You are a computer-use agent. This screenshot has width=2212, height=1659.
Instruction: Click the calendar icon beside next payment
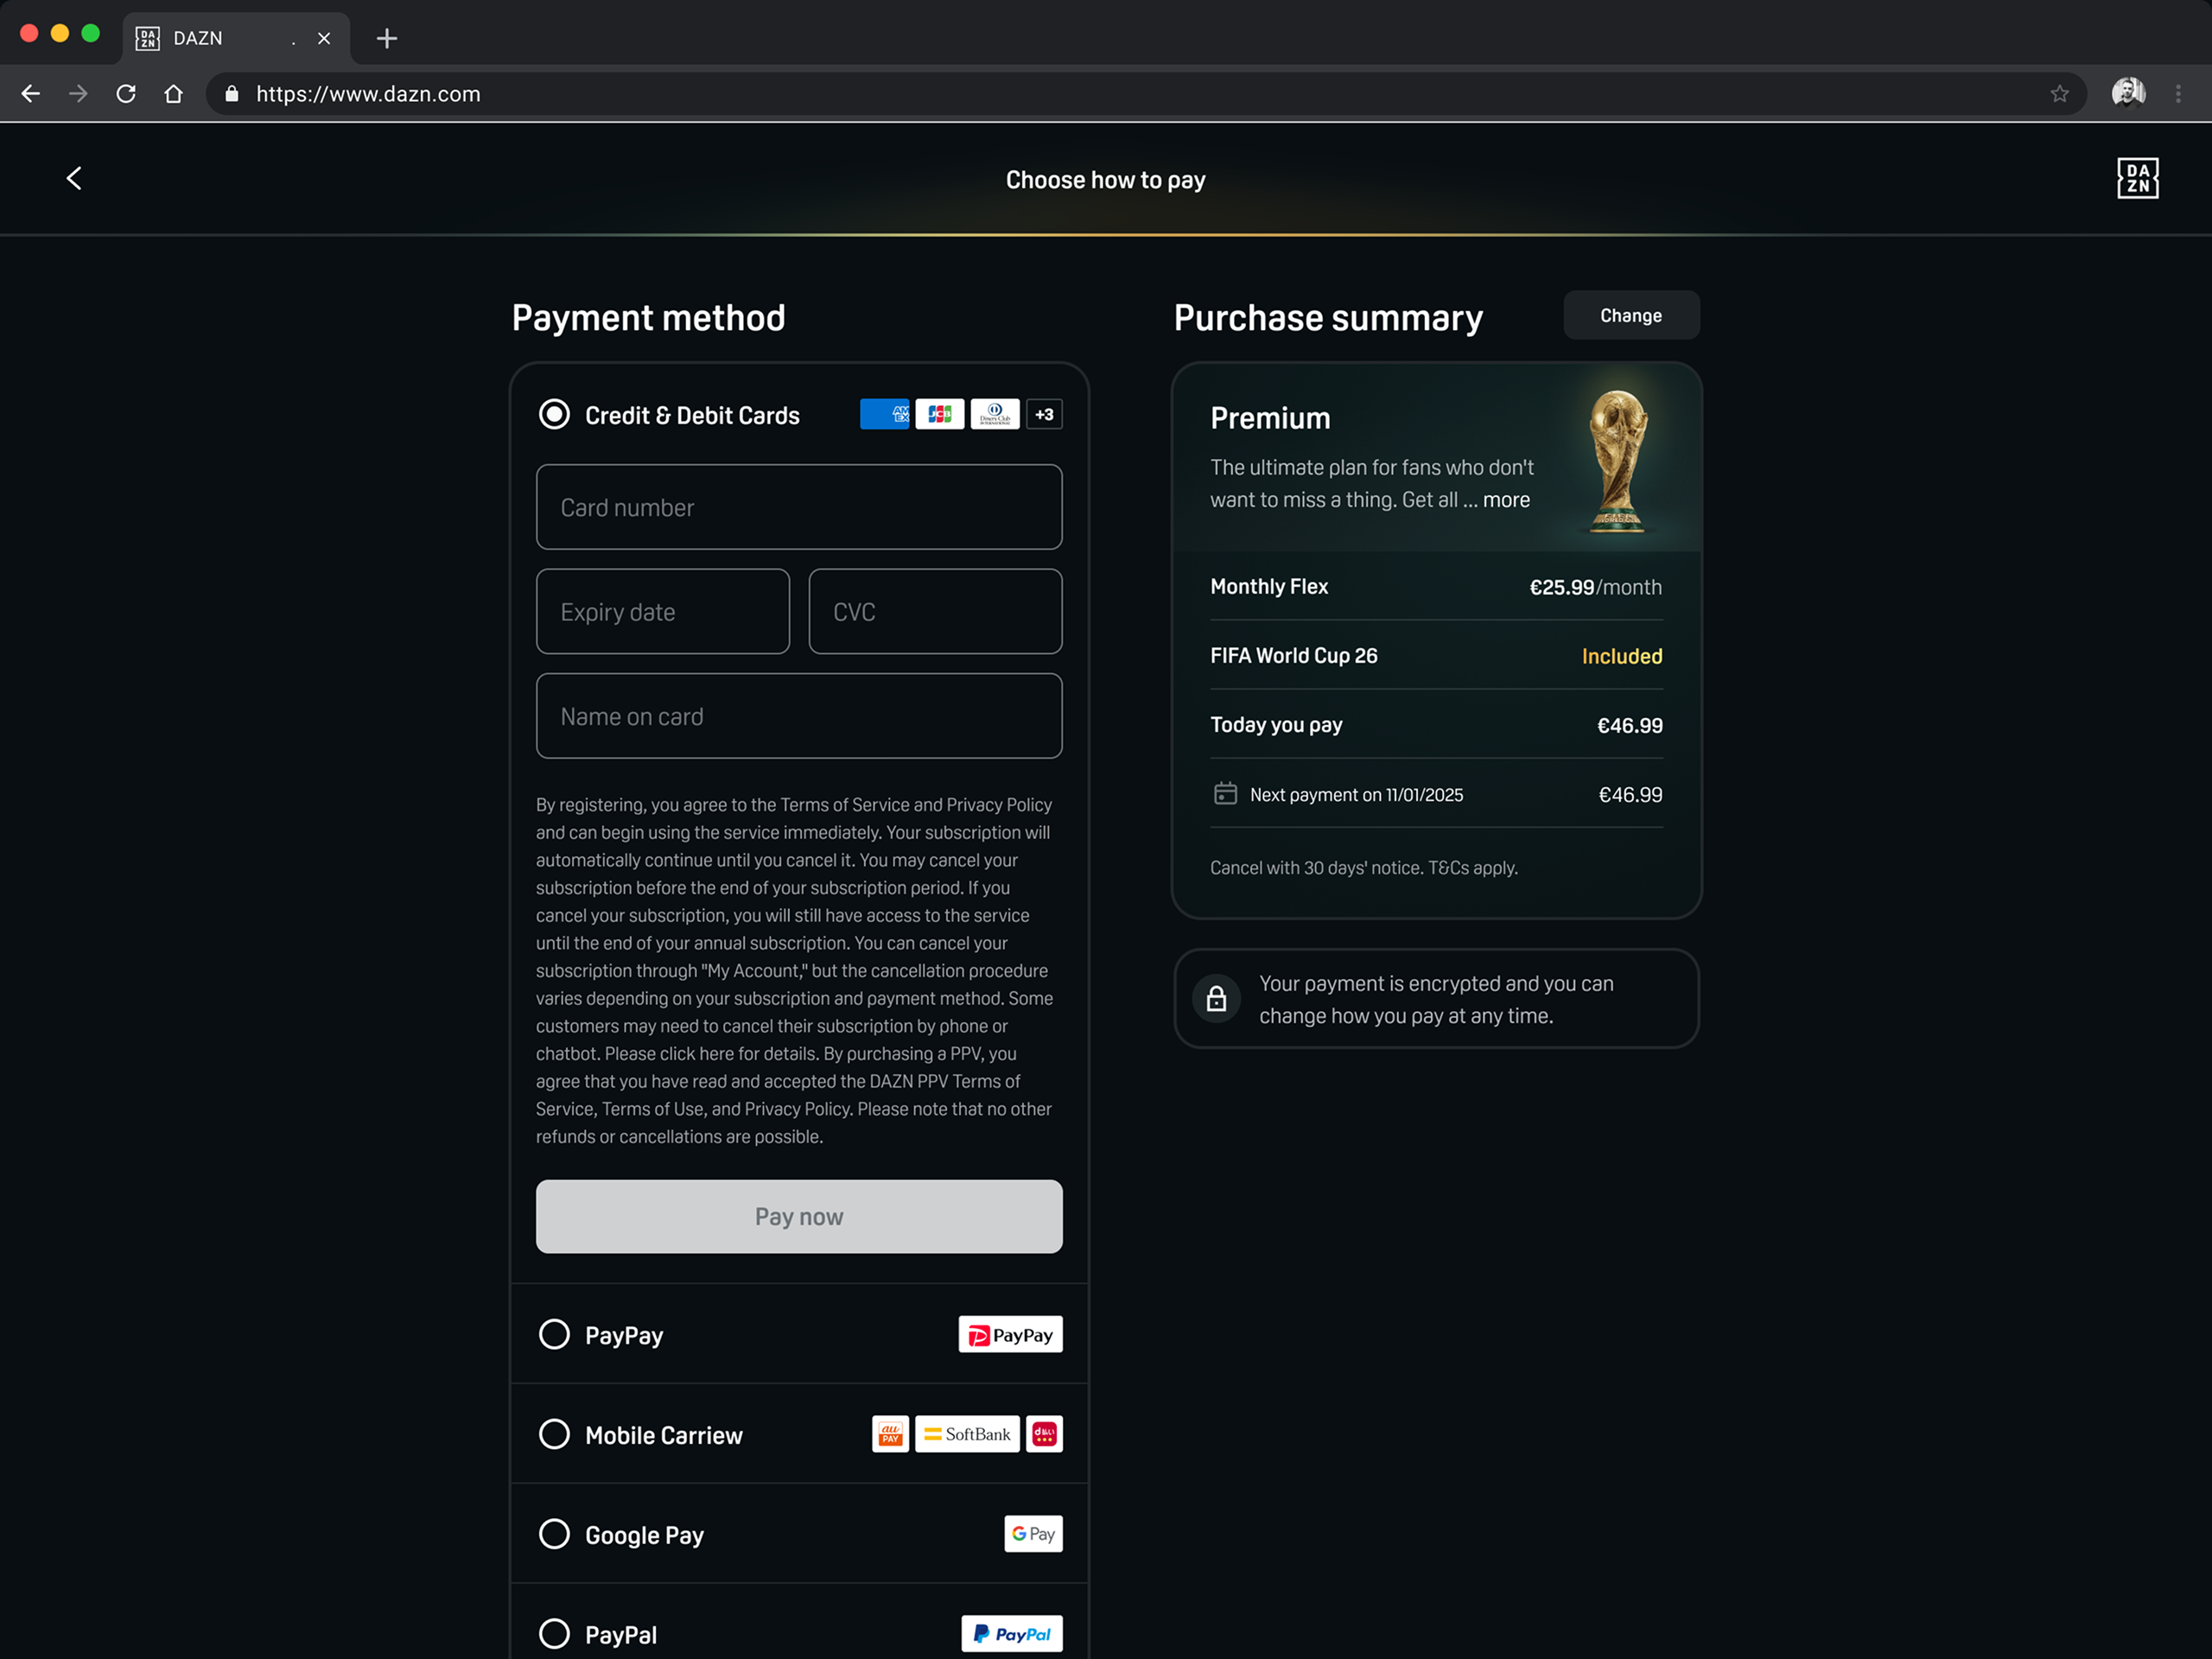click(x=1225, y=794)
